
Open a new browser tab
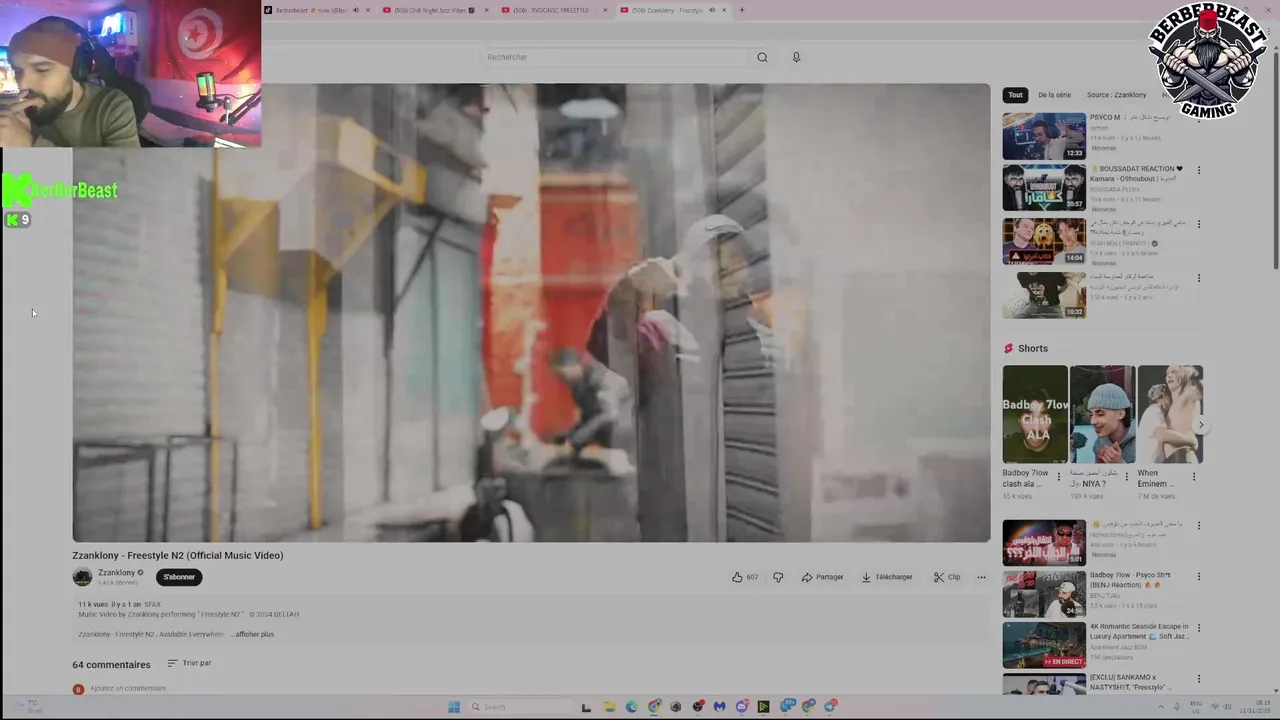(x=741, y=10)
